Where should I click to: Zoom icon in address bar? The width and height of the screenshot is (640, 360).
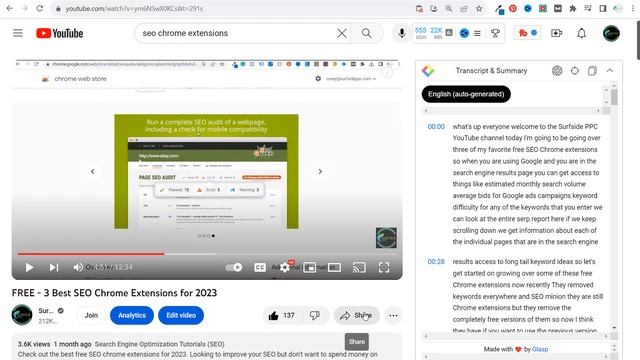tap(449, 8)
